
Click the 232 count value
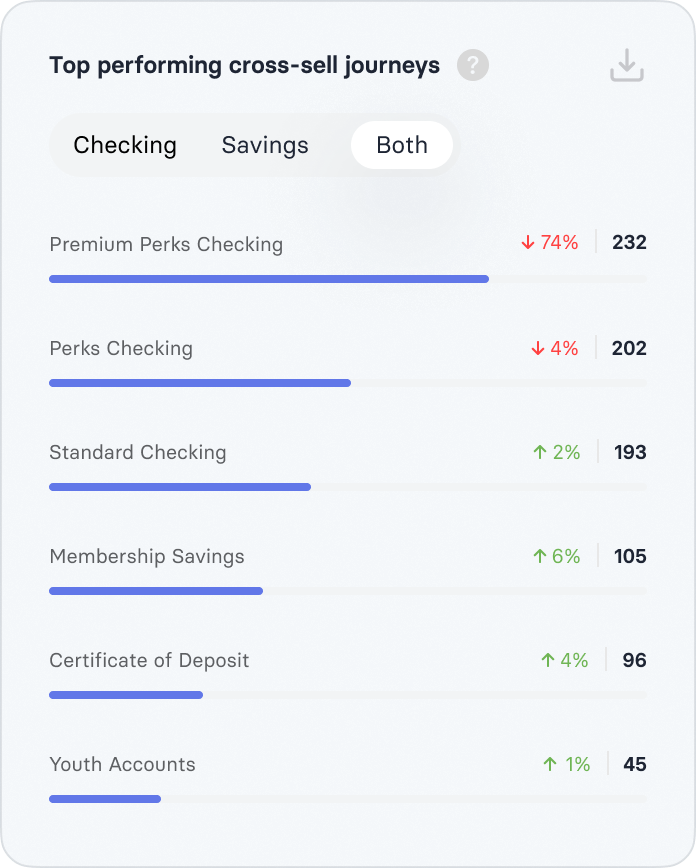point(630,243)
